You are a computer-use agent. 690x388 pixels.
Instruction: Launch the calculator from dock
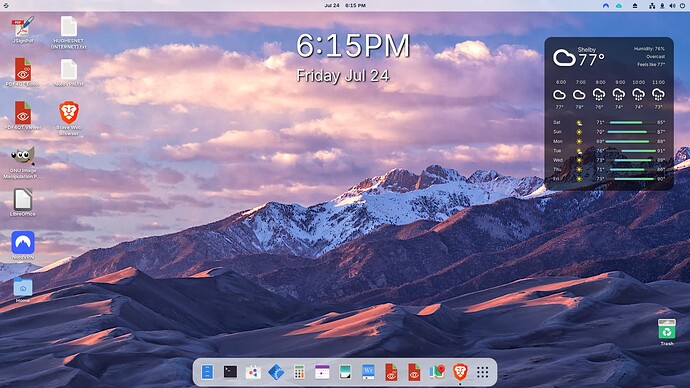click(x=299, y=372)
